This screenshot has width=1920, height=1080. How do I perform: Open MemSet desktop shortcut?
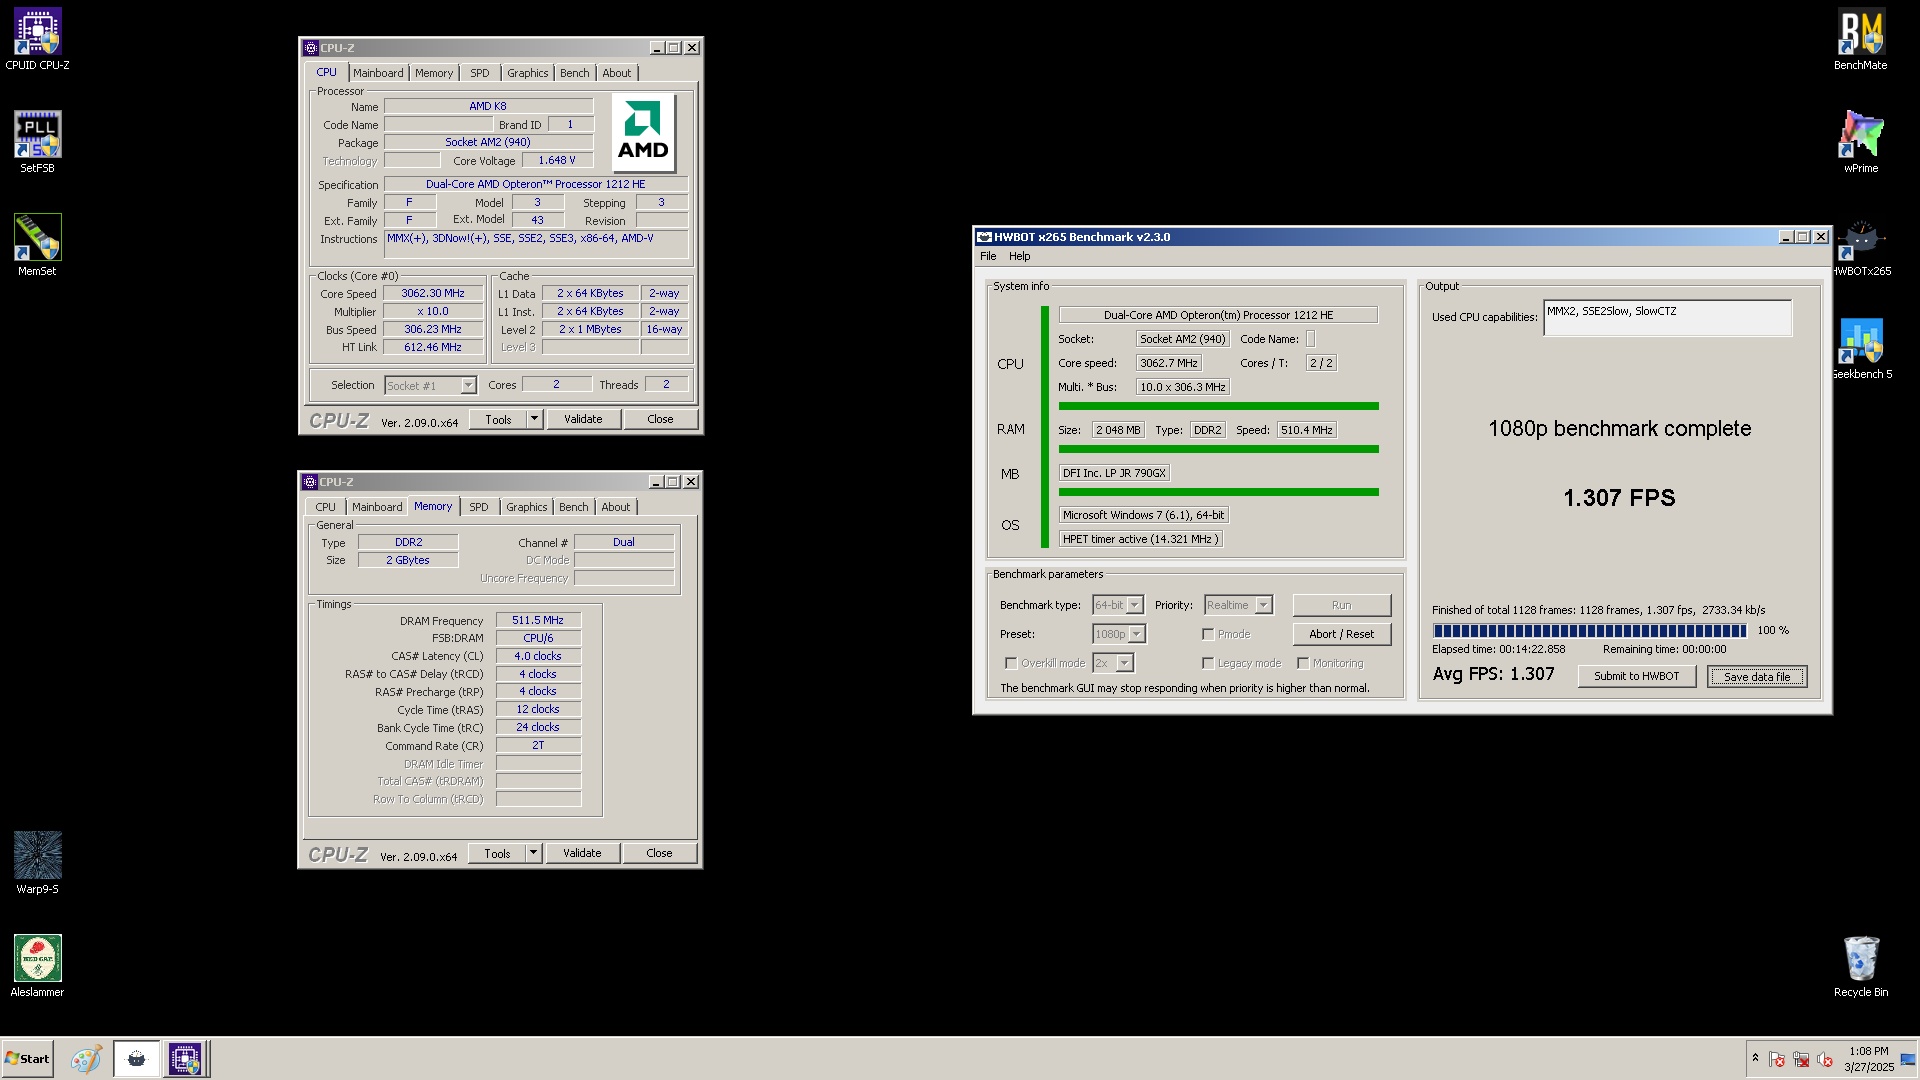tap(37, 245)
